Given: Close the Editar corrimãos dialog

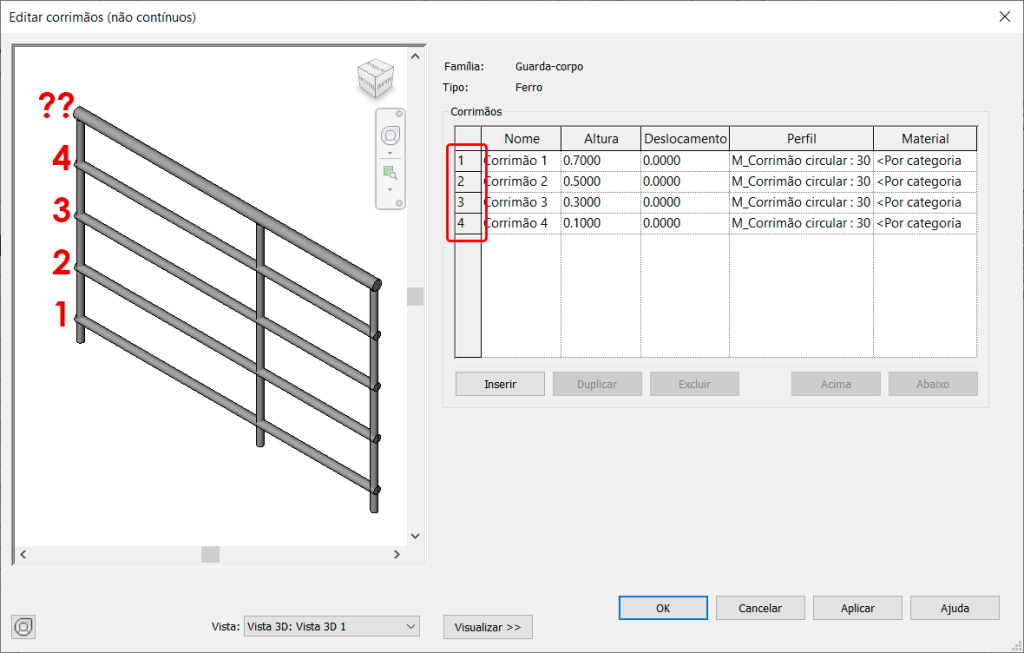Looking at the screenshot, I should click(x=1004, y=17).
